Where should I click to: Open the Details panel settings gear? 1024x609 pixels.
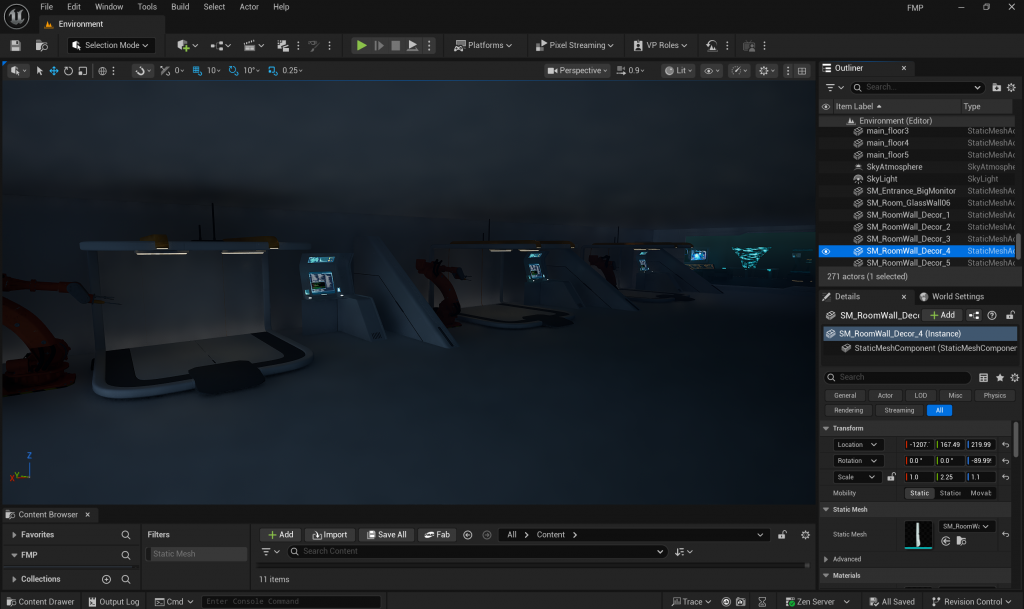coord(1015,377)
